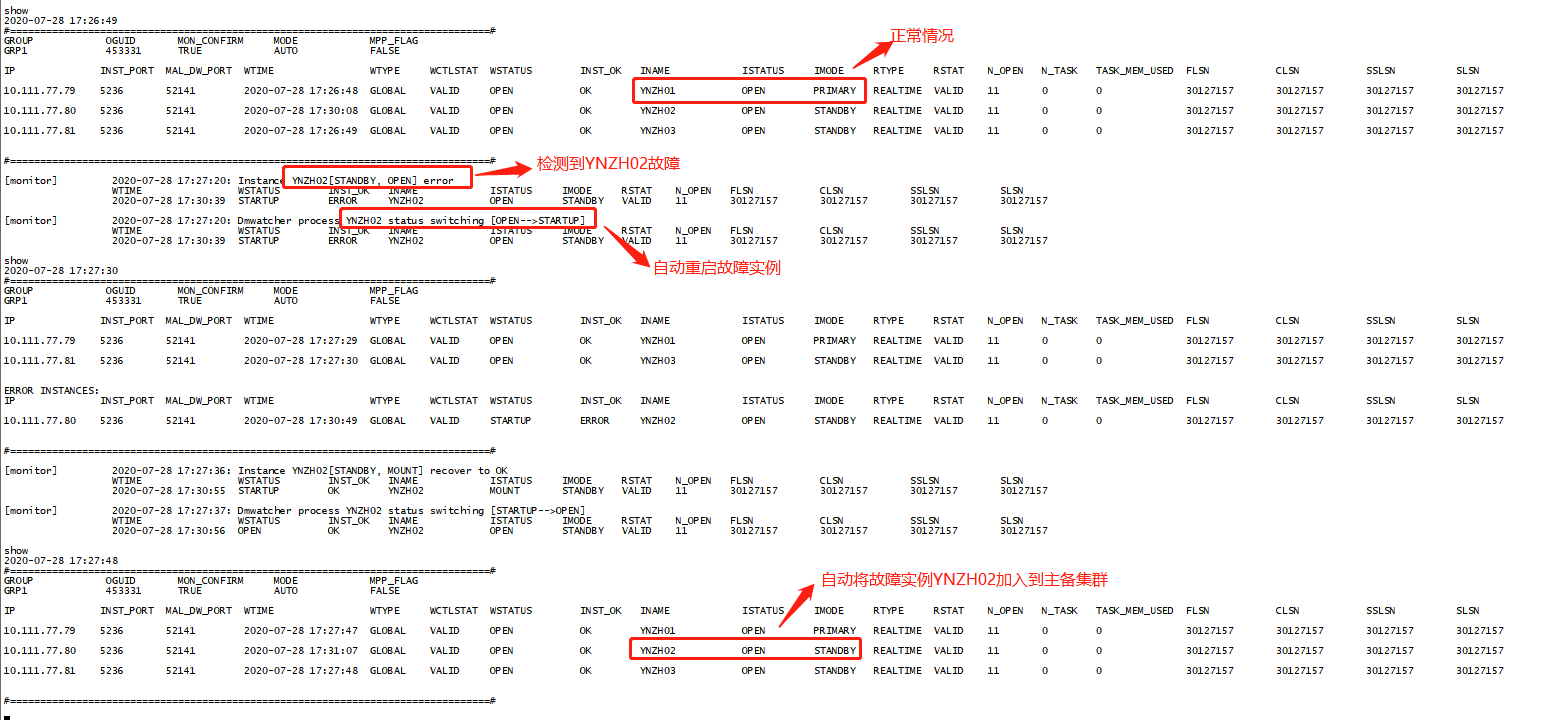The image size is (1547, 720).
Task: Click VALID WCTLSTAT in the 17:30:49 row
Action: [445, 421]
